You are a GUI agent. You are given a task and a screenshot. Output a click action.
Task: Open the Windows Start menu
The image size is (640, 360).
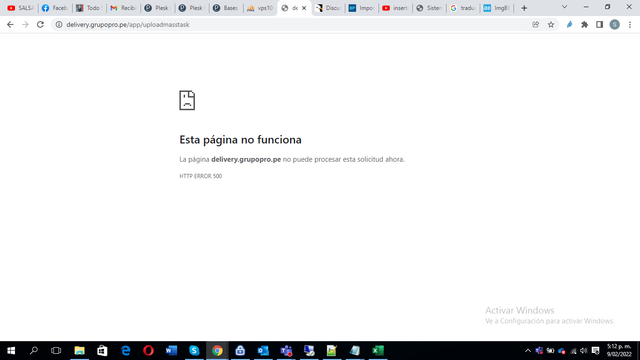[x=11, y=350]
